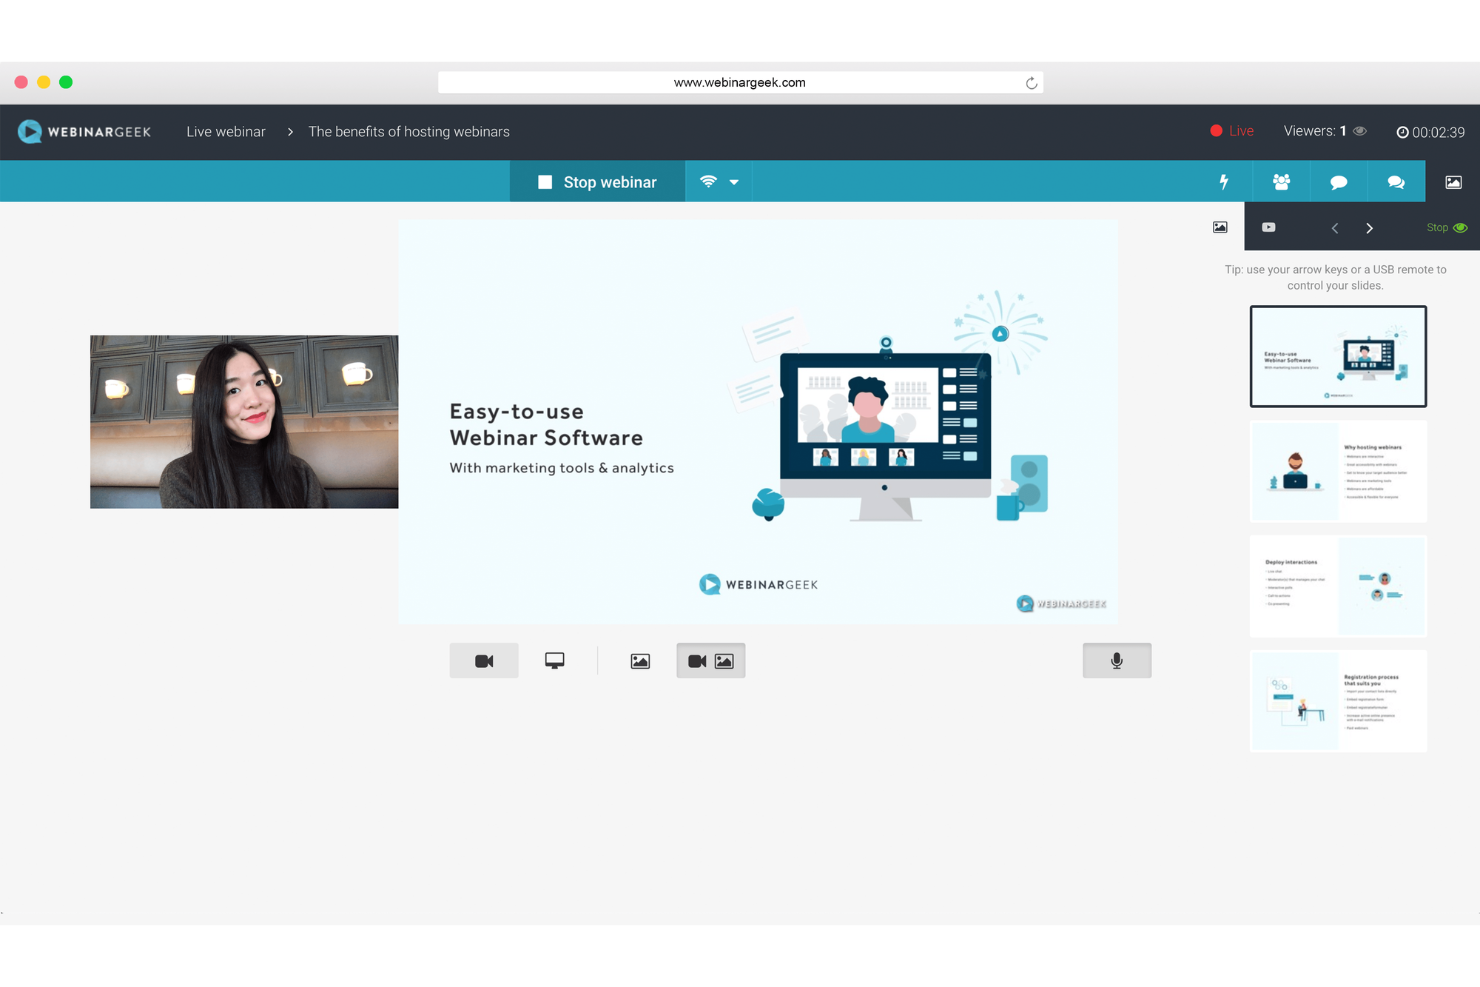Advance to the next slide with the right chevron

1370,227
